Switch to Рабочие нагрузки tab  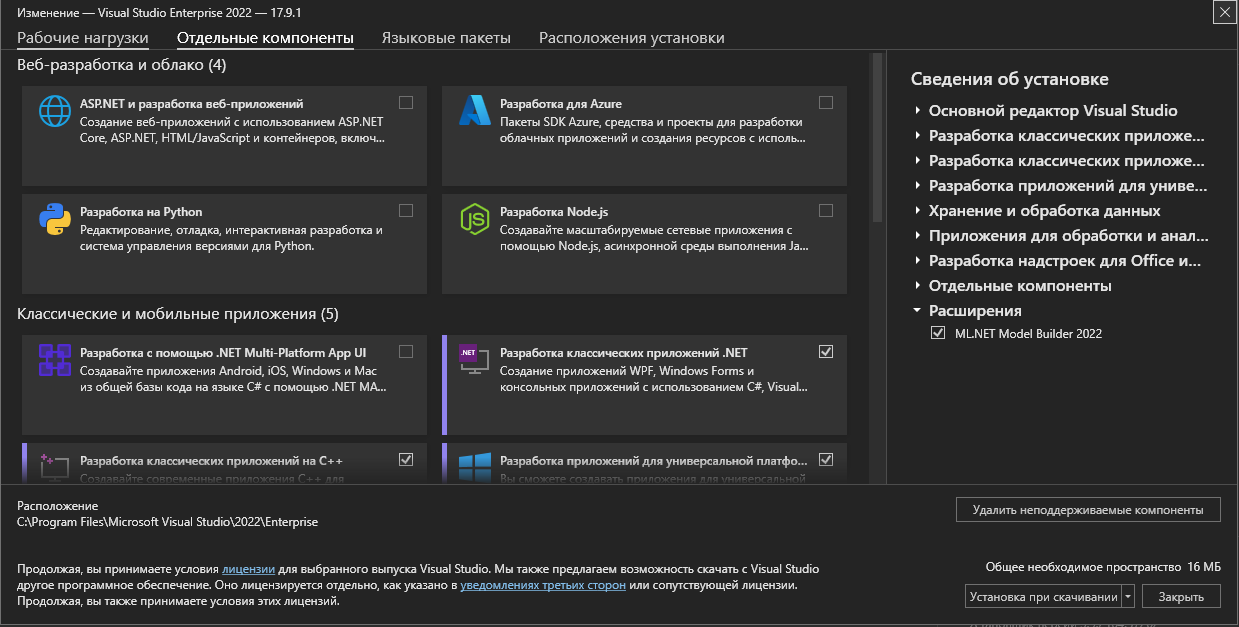83,38
